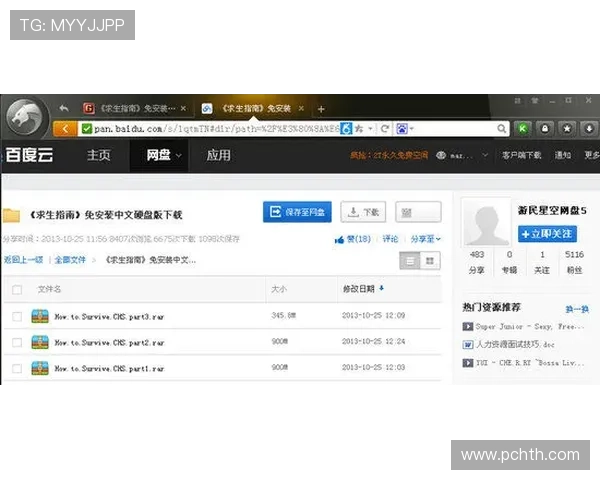Image resolution: width=600 pixels, height=480 pixels.
Task: Open the 网盘 menu item
Action: pos(158,155)
